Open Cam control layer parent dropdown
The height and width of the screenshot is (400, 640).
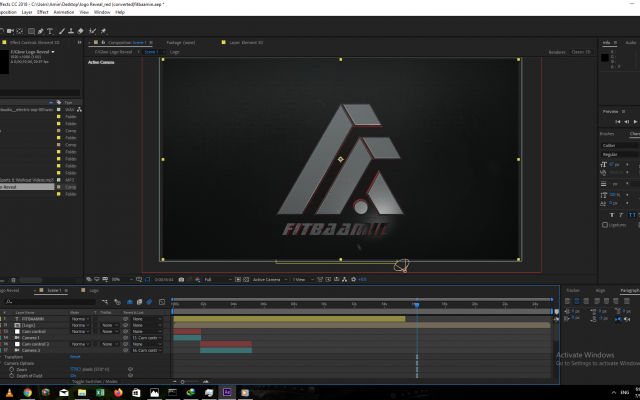tap(147, 331)
